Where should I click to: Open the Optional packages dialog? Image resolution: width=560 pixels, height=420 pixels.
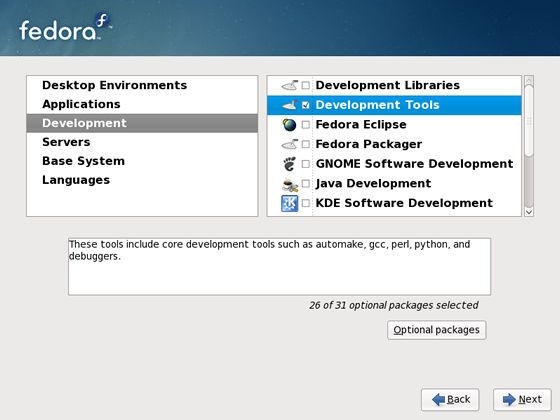[436, 330]
